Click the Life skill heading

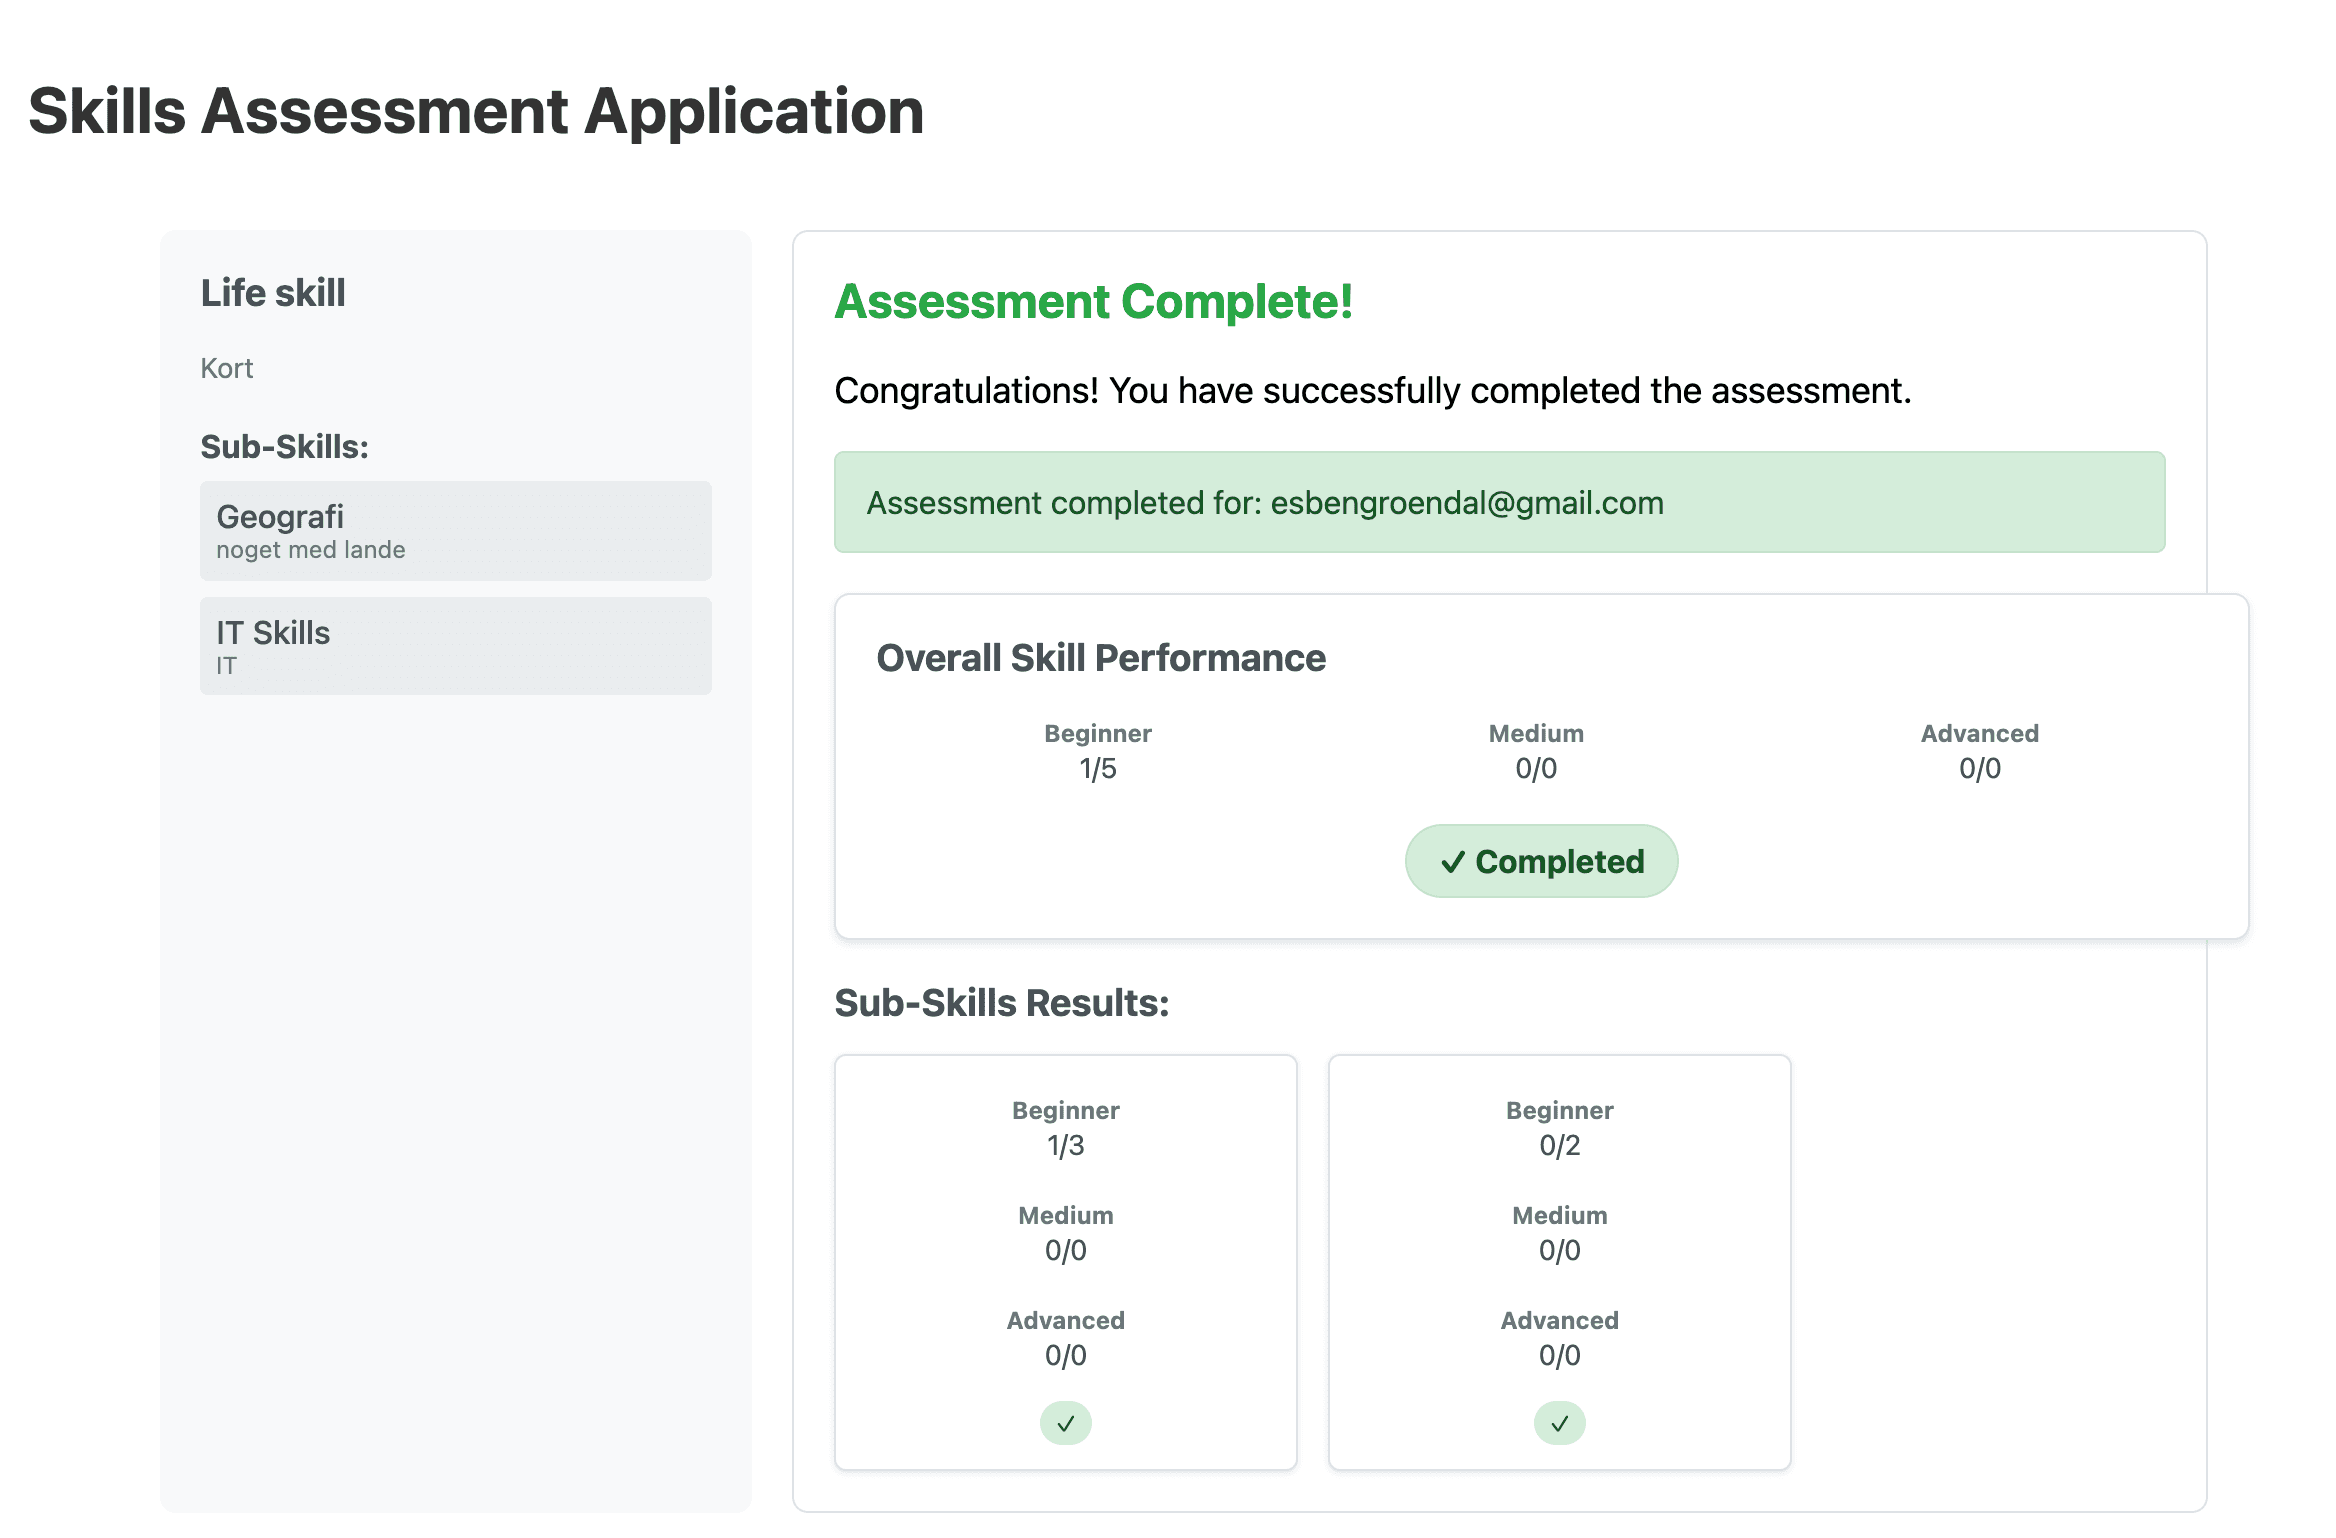[273, 293]
